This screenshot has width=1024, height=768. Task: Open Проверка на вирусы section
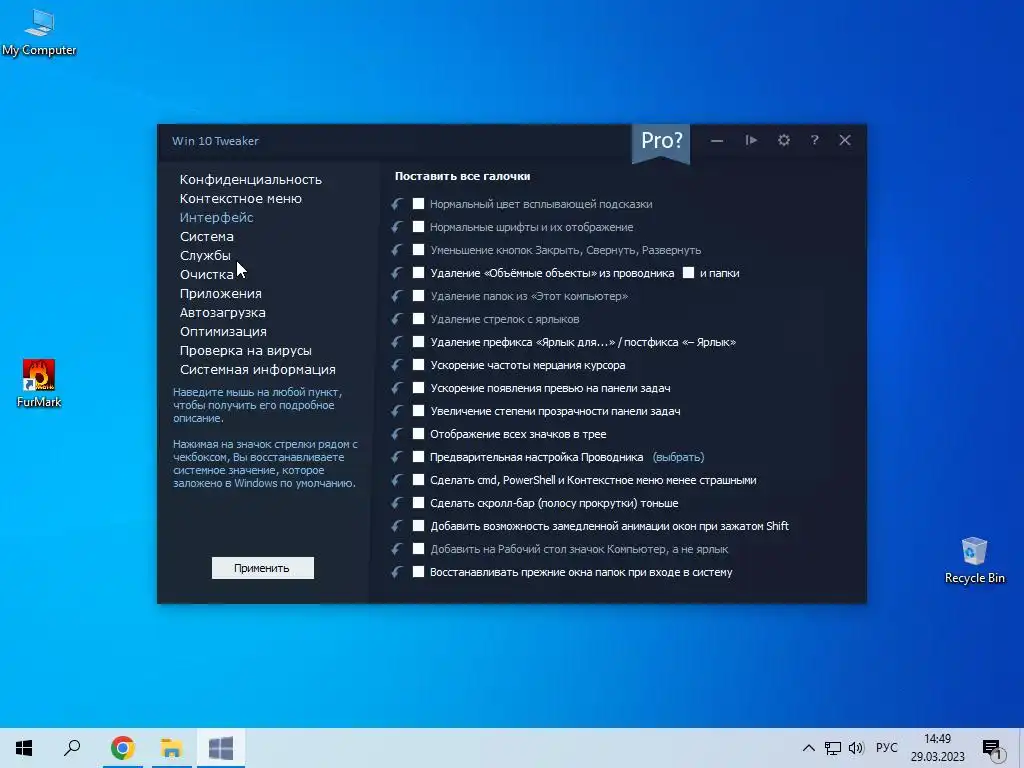tap(246, 350)
